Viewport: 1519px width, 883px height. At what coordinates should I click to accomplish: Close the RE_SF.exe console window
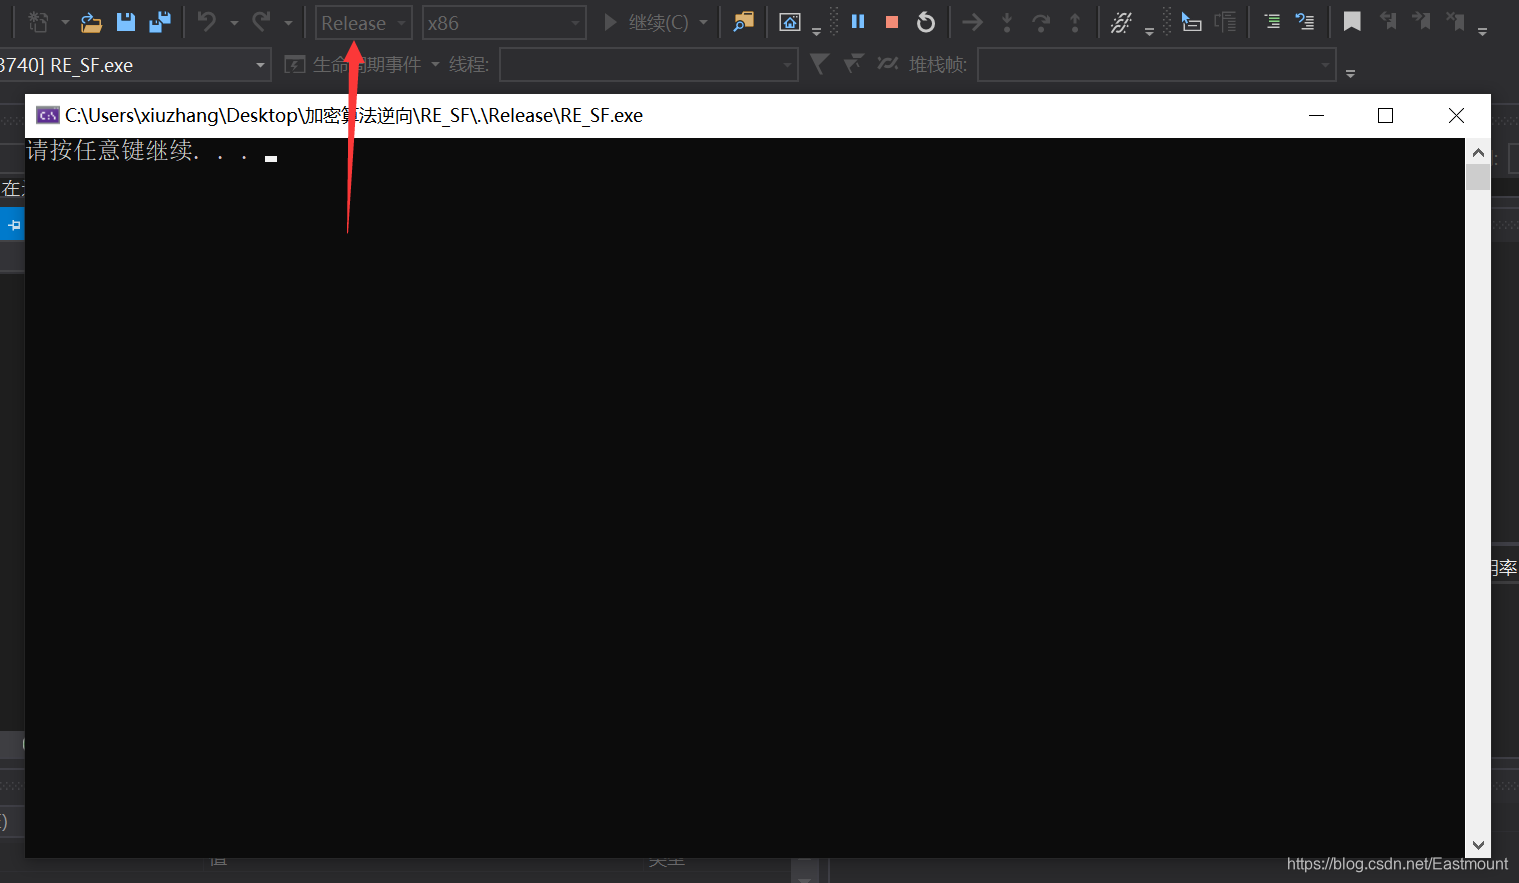(1456, 116)
